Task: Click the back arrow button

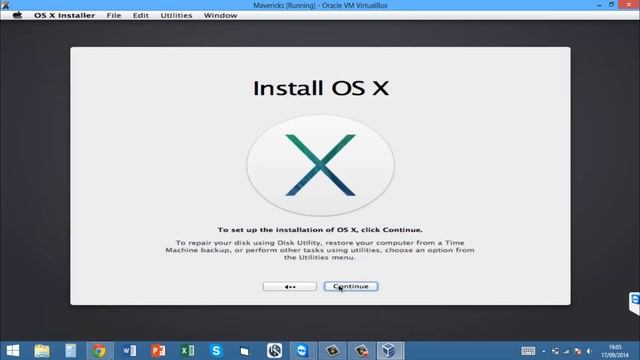Action: [290, 287]
